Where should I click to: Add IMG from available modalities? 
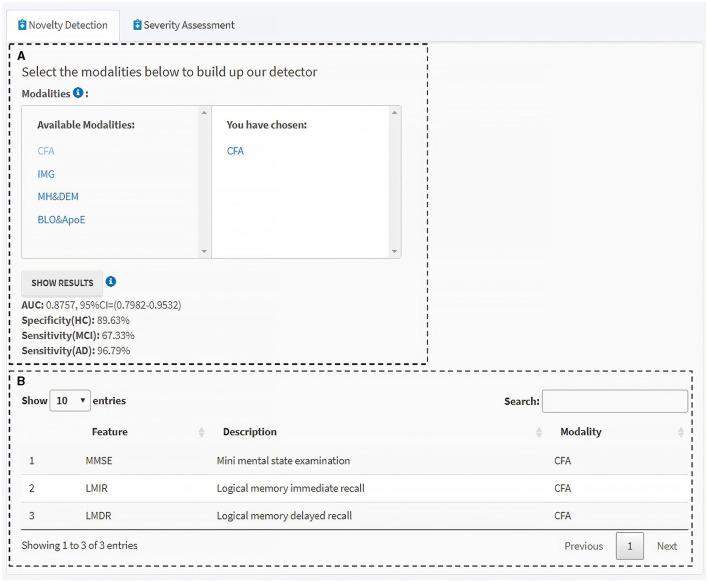(46, 174)
